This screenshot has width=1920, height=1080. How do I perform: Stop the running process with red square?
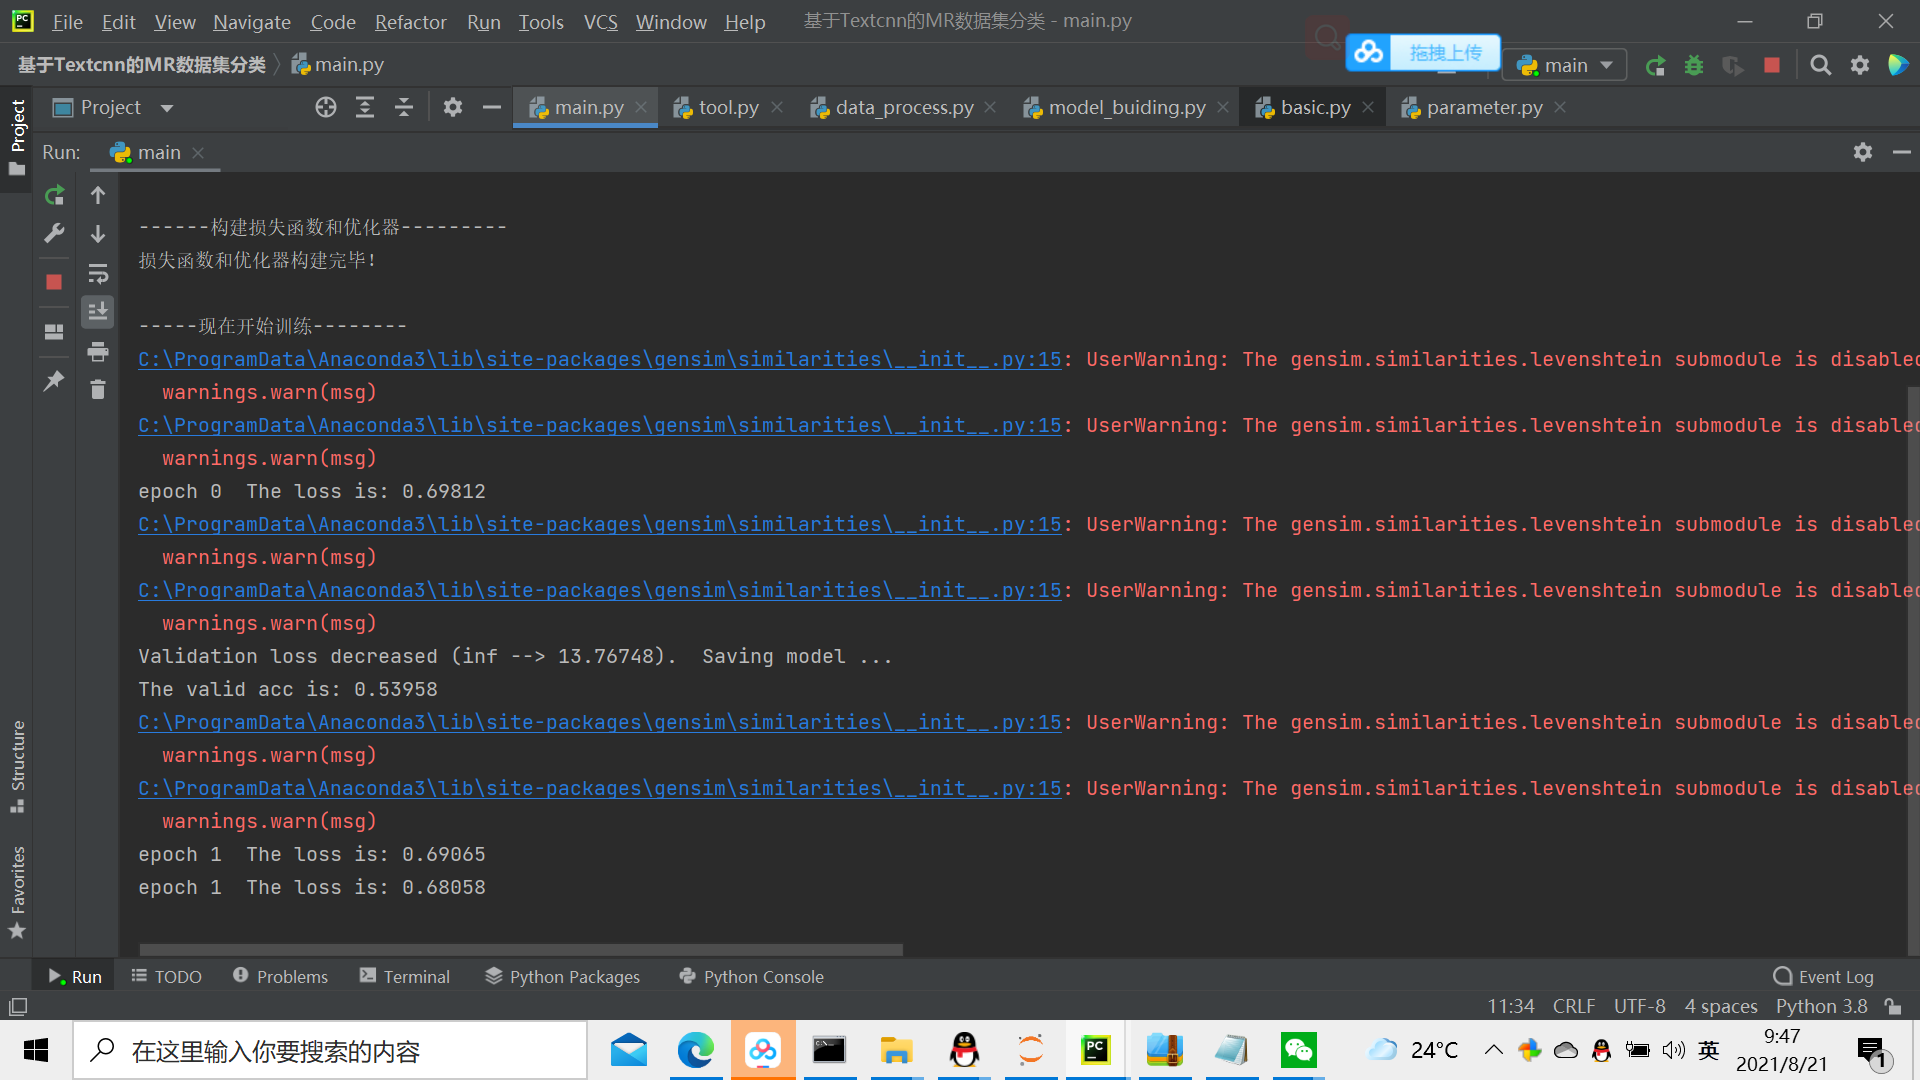54,282
